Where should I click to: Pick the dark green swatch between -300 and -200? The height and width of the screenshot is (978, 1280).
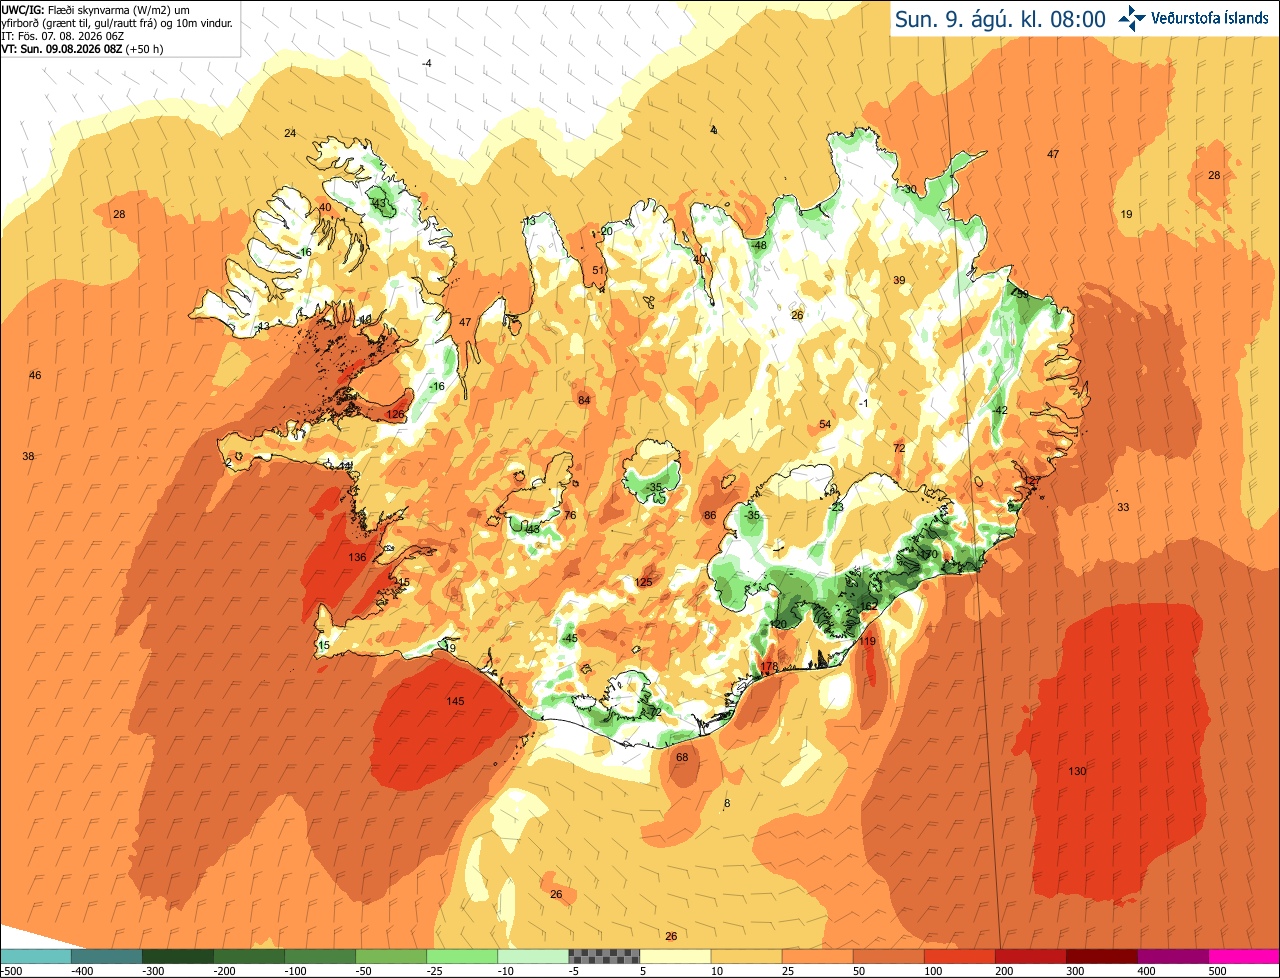point(178,956)
